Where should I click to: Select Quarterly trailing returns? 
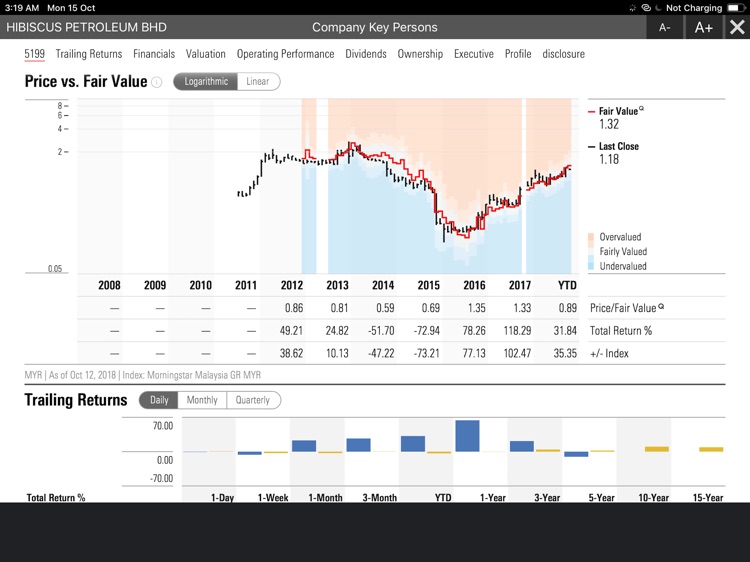(x=253, y=400)
